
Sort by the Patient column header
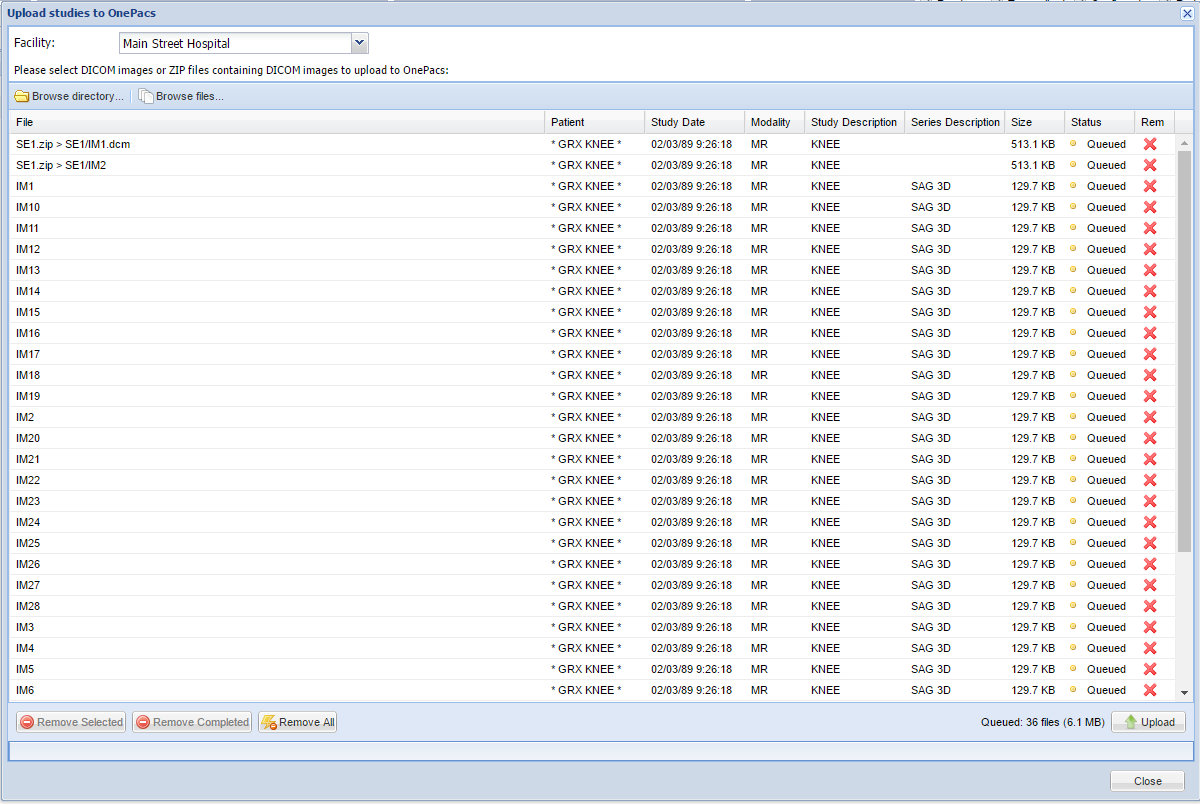pyautogui.click(x=568, y=122)
